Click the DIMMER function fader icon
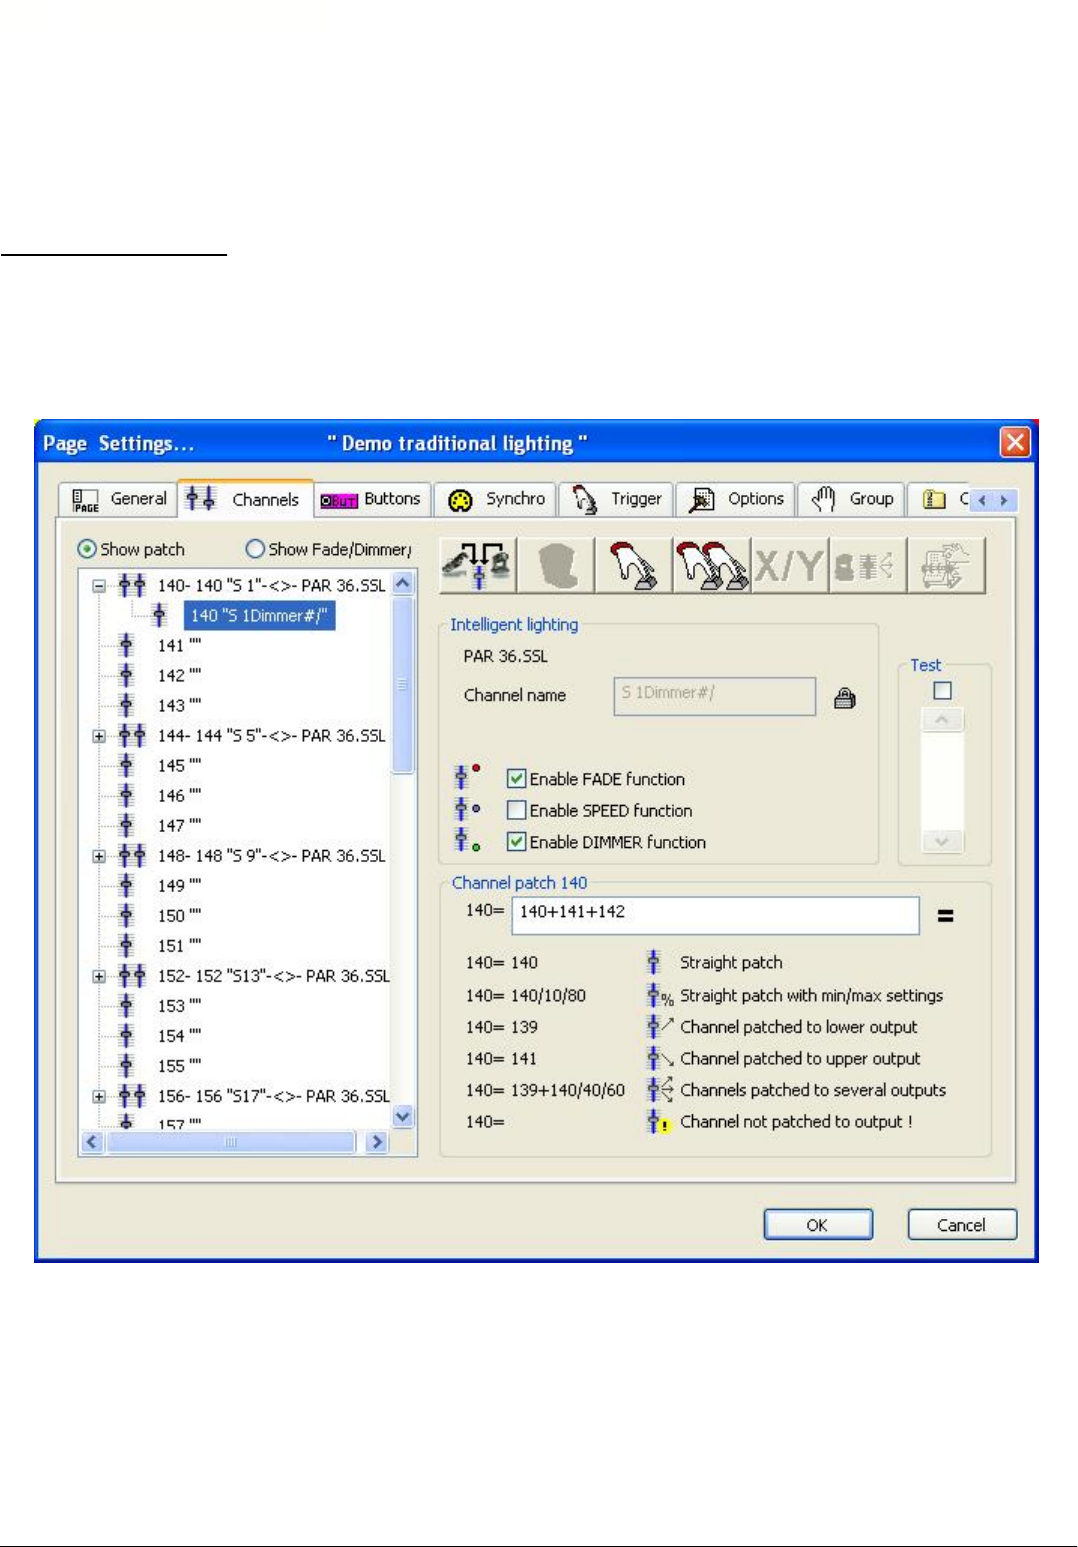Image resolution: width=1078 pixels, height=1547 pixels. pyautogui.click(x=466, y=840)
